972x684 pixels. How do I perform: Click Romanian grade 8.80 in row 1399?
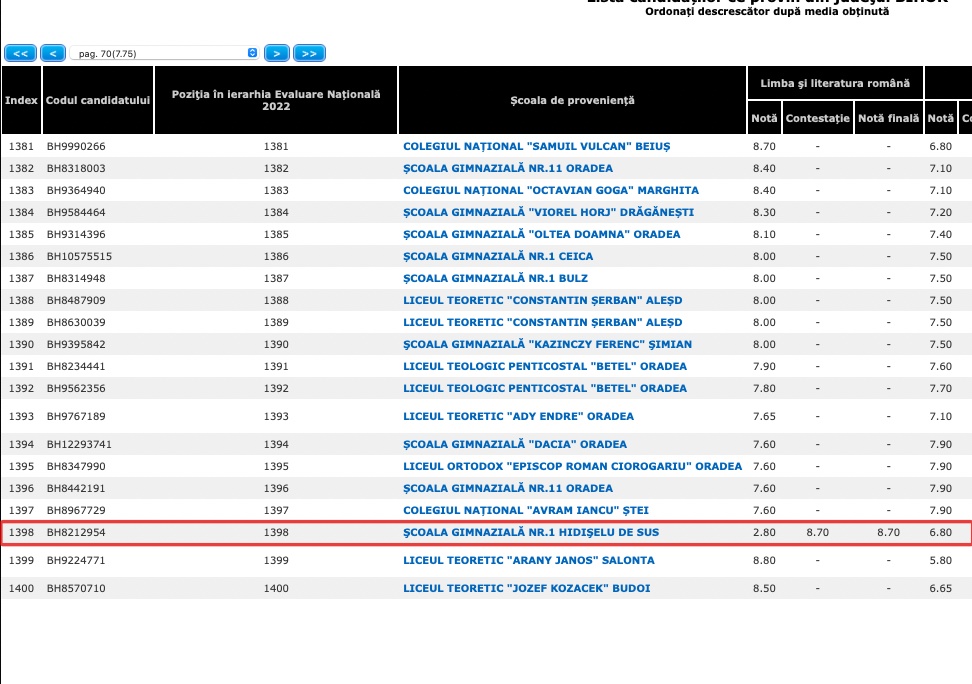click(764, 560)
